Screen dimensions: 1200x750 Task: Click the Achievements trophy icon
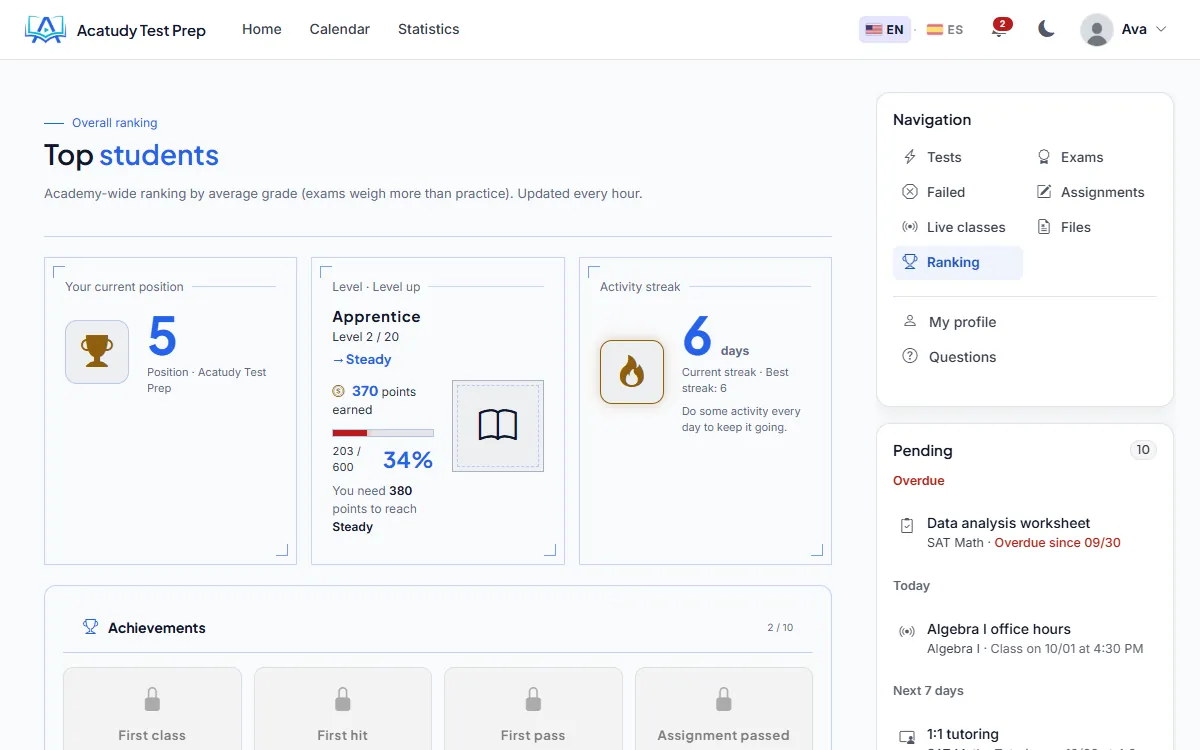click(91, 627)
